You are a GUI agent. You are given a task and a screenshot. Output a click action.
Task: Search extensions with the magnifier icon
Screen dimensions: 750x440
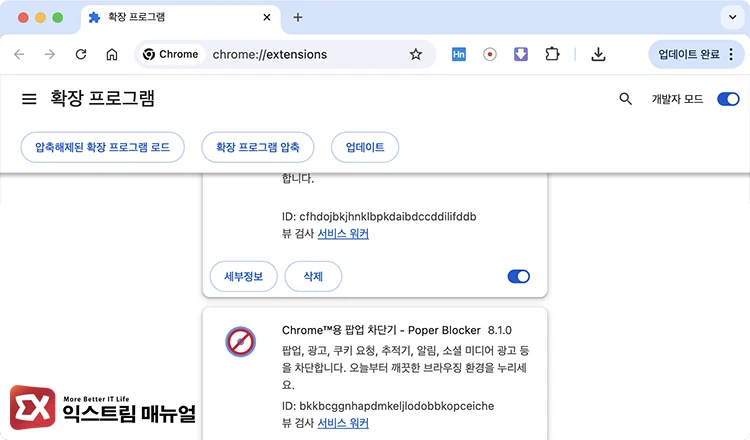point(625,99)
